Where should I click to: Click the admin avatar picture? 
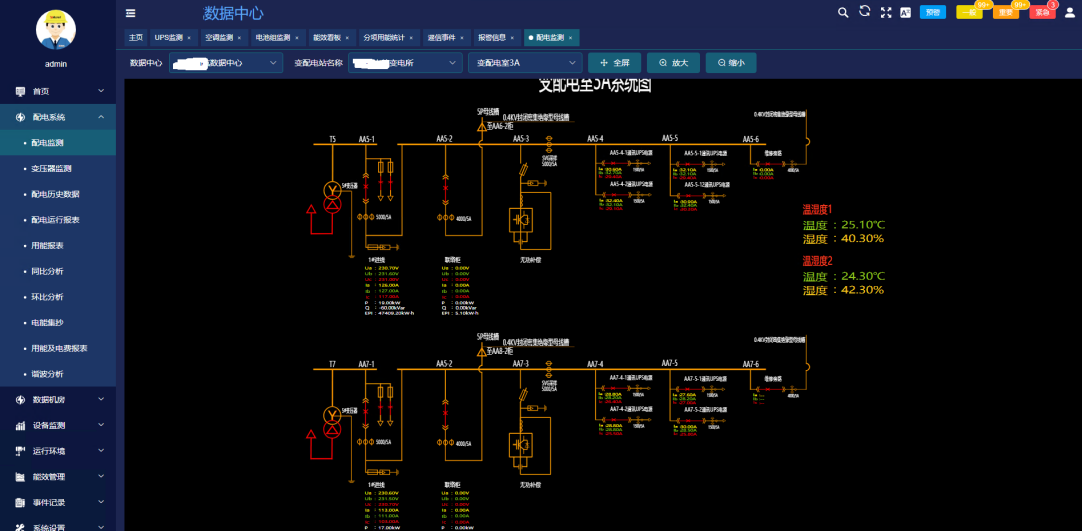coord(56,30)
